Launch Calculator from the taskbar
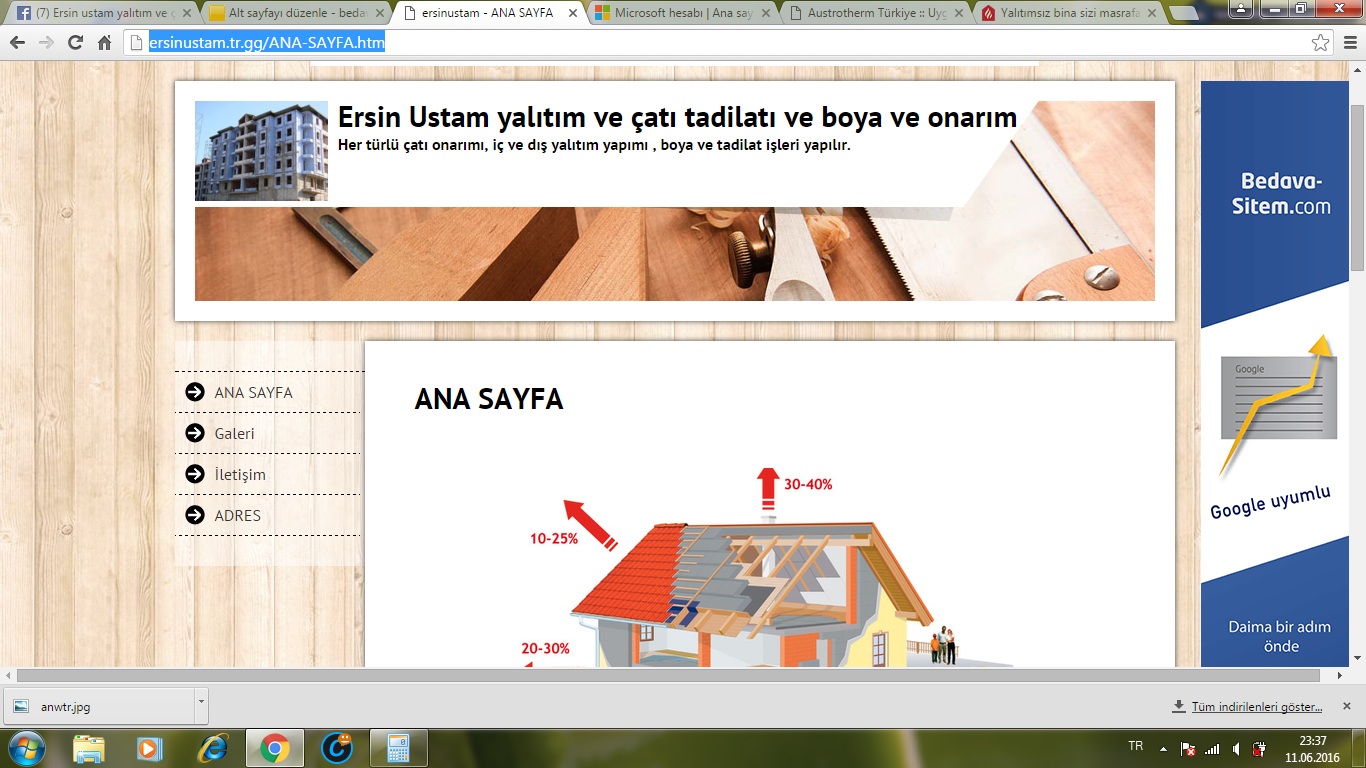1366x768 pixels. [x=398, y=748]
